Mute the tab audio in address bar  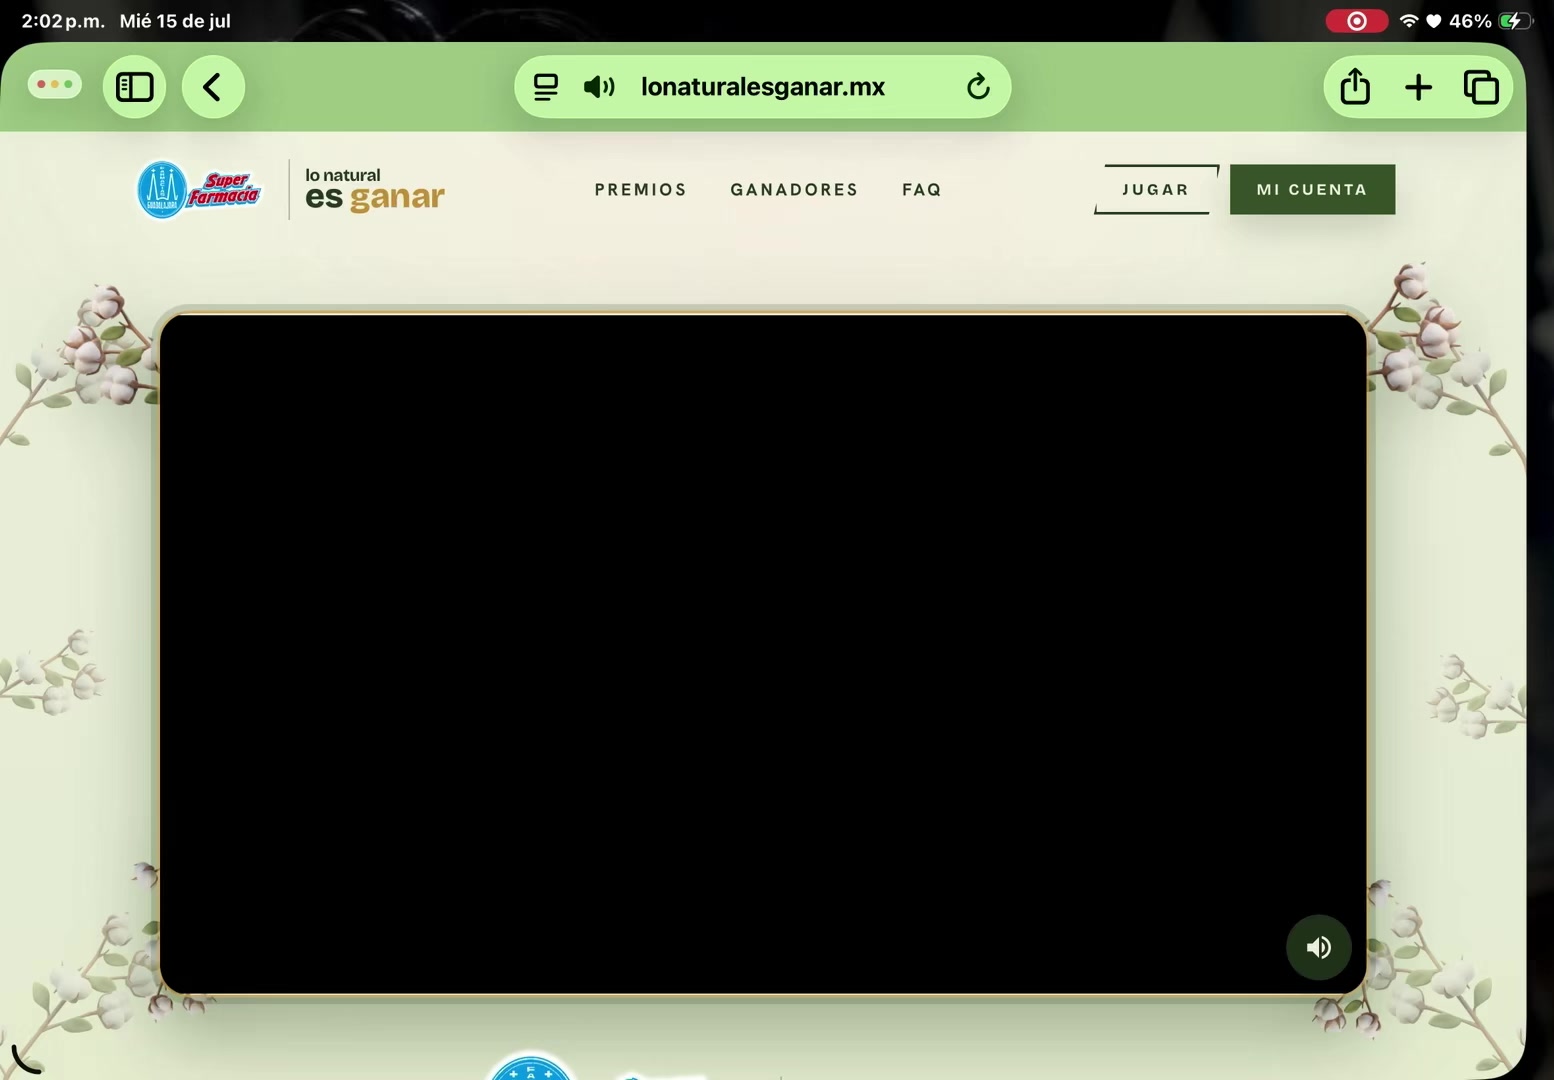(x=599, y=88)
